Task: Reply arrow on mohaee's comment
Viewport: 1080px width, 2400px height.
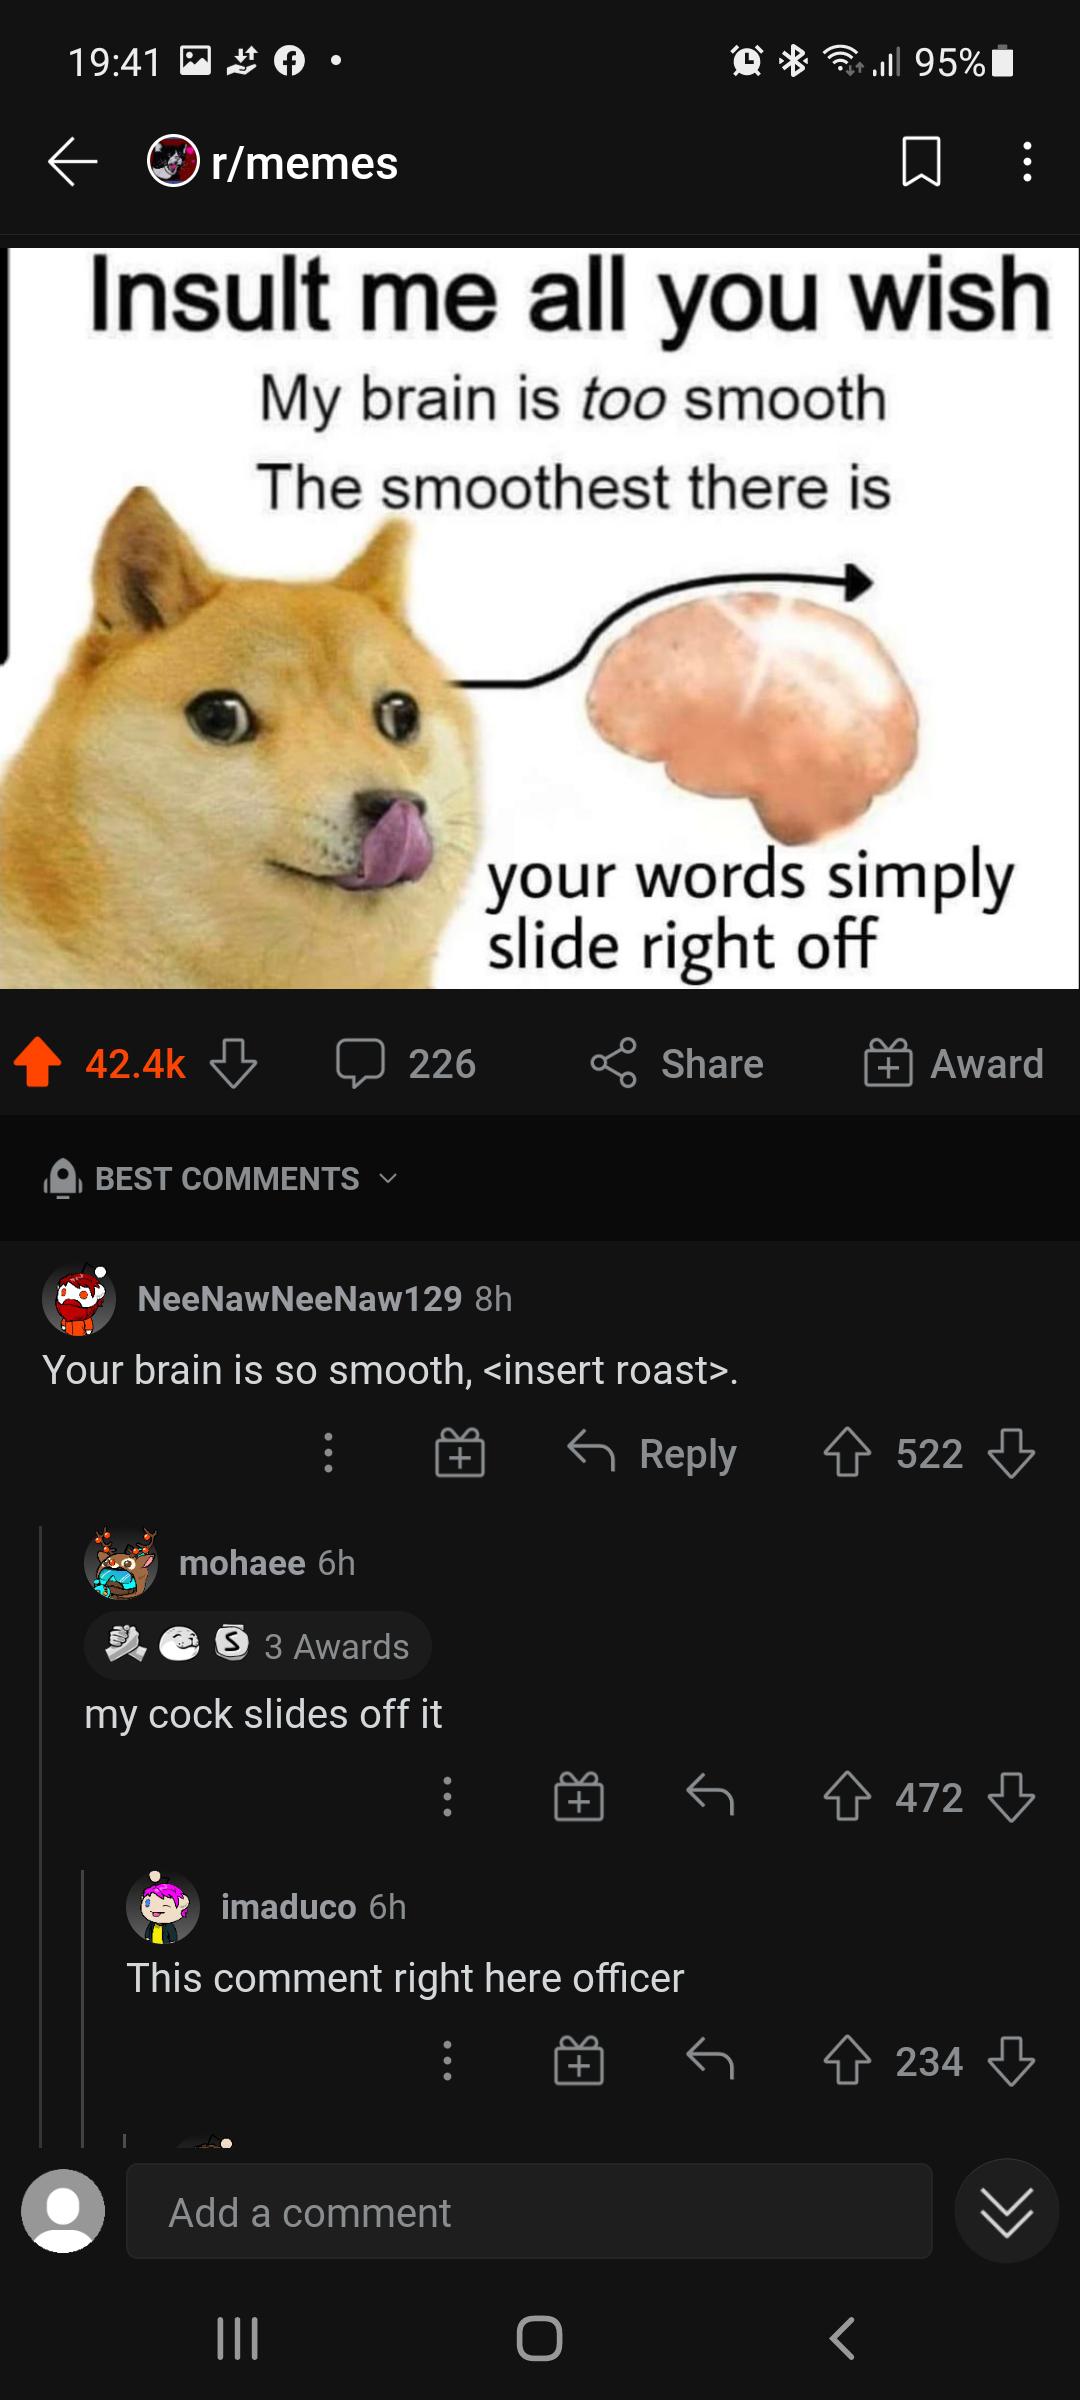Action: [711, 1797]
